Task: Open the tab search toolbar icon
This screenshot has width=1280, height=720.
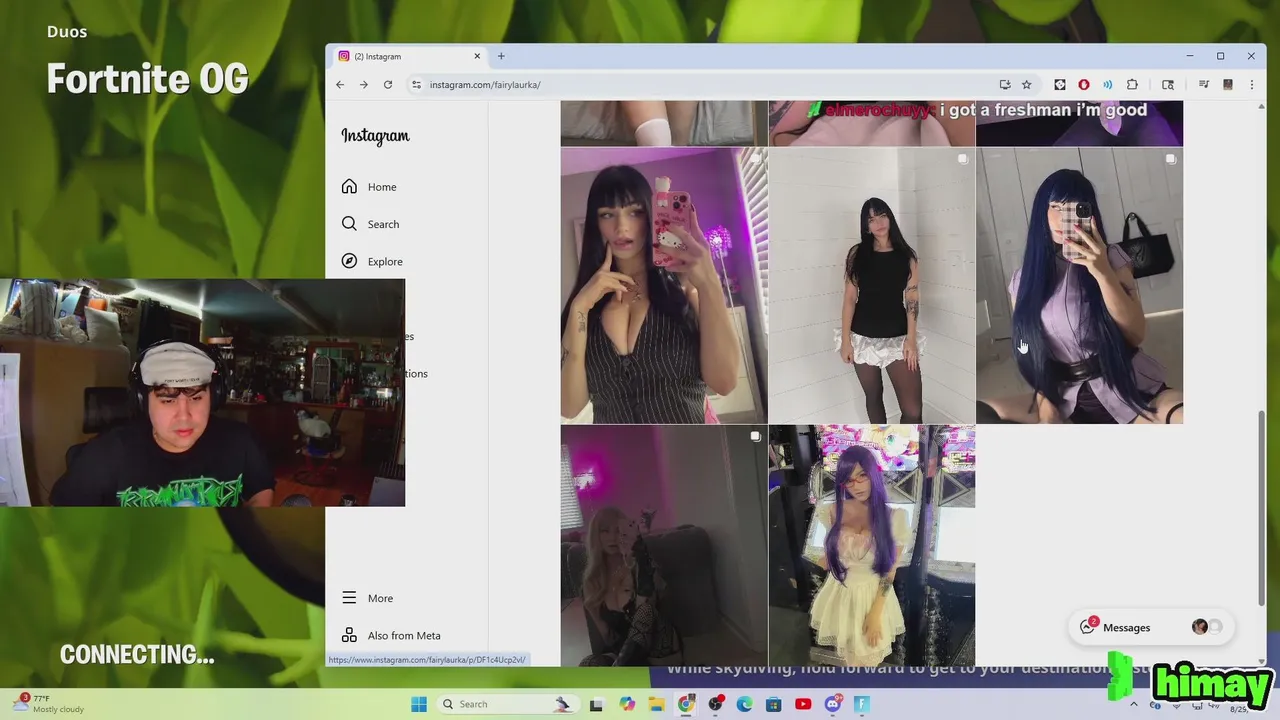Action: pyautogui.click(x=1168, y=85)
